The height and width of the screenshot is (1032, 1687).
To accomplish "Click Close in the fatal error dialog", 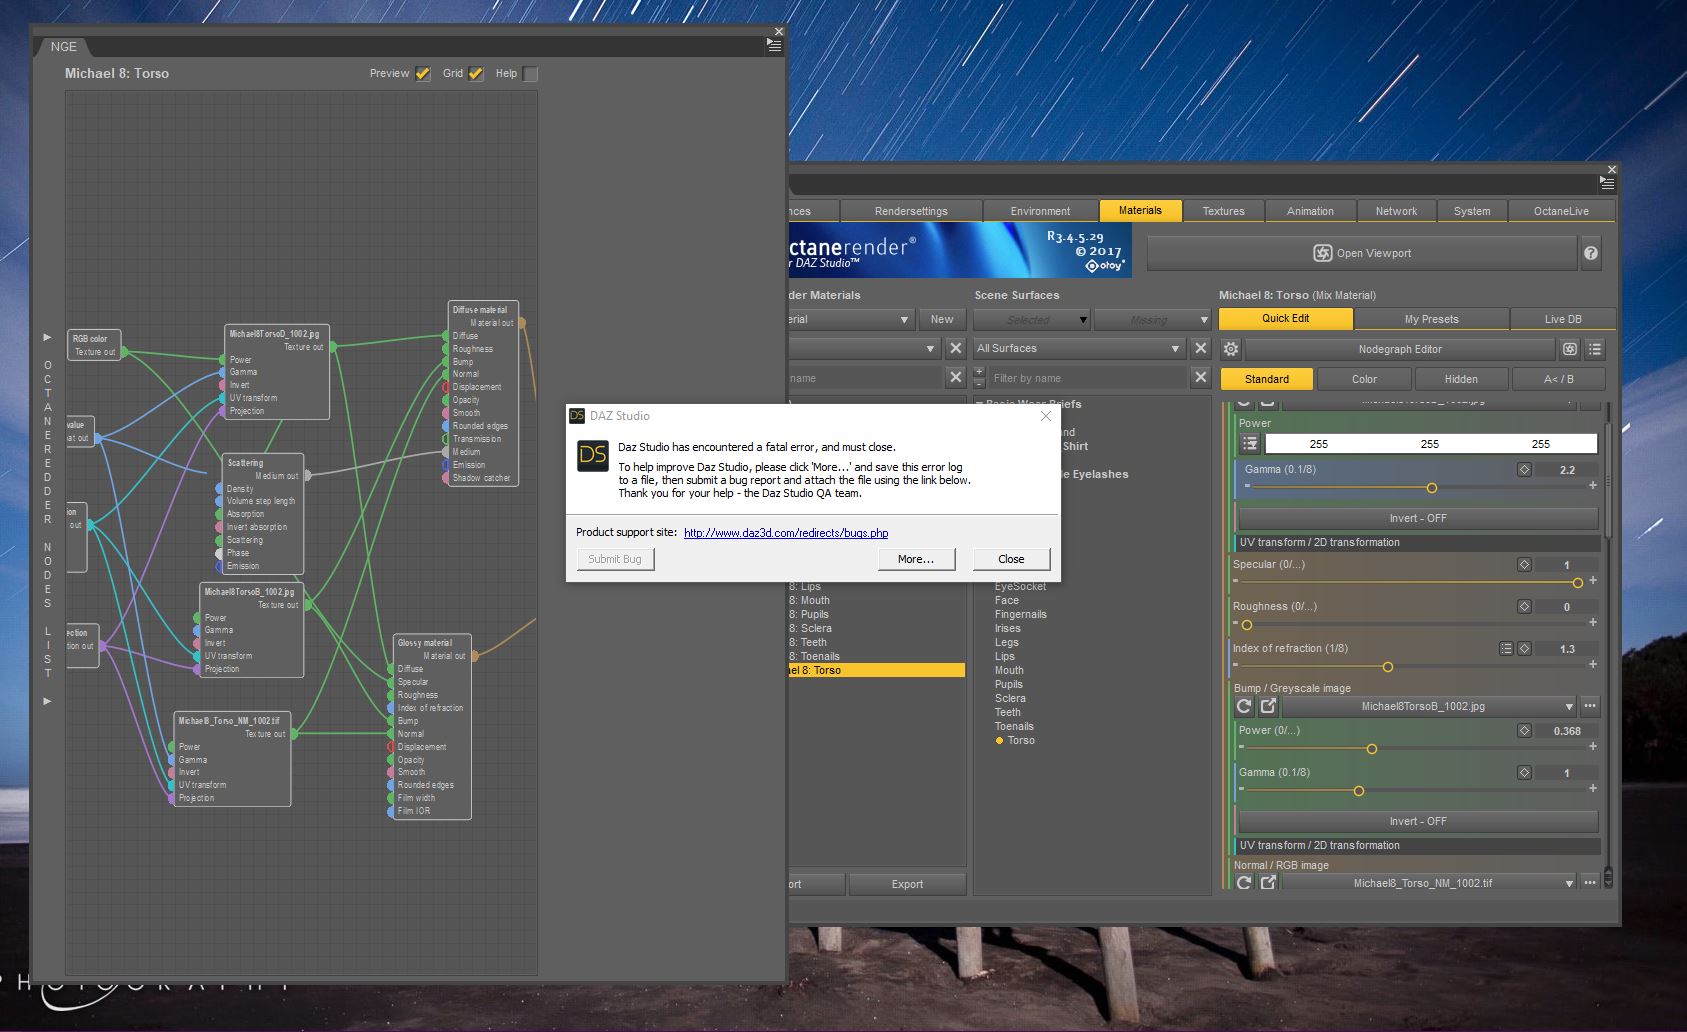I will coord(1011,559).
